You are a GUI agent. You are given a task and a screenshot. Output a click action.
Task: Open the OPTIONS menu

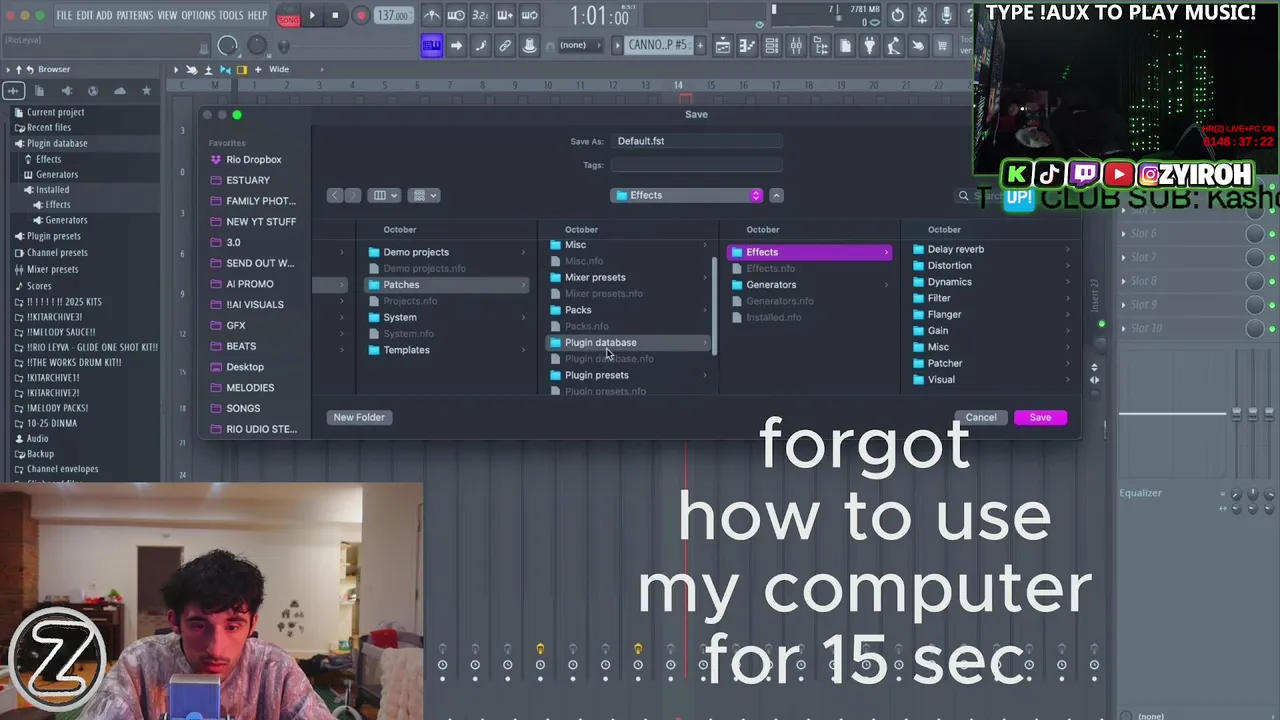[x=198, y=15]
